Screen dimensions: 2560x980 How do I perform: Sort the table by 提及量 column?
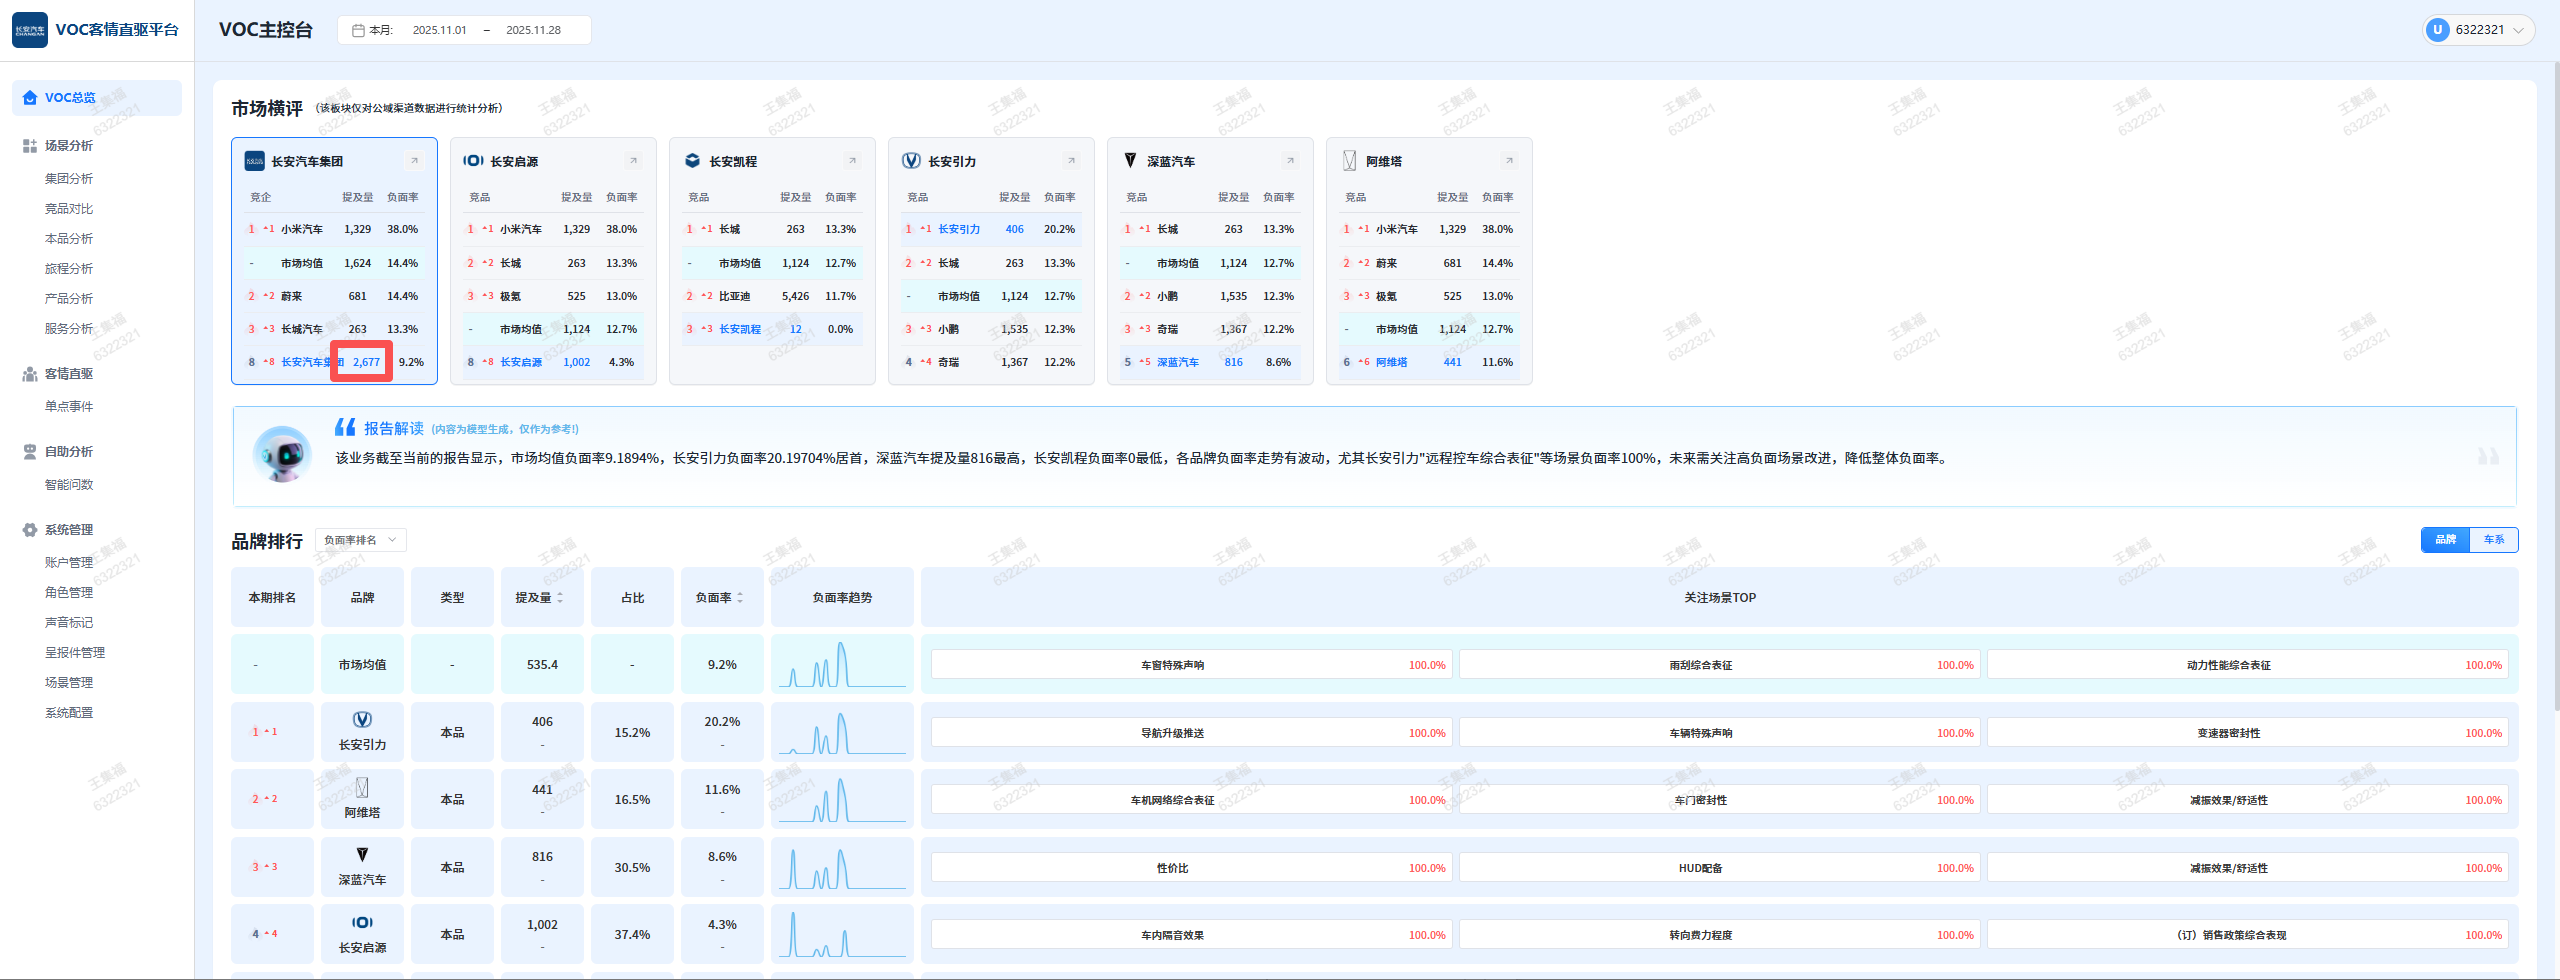(x=560, y=598)
